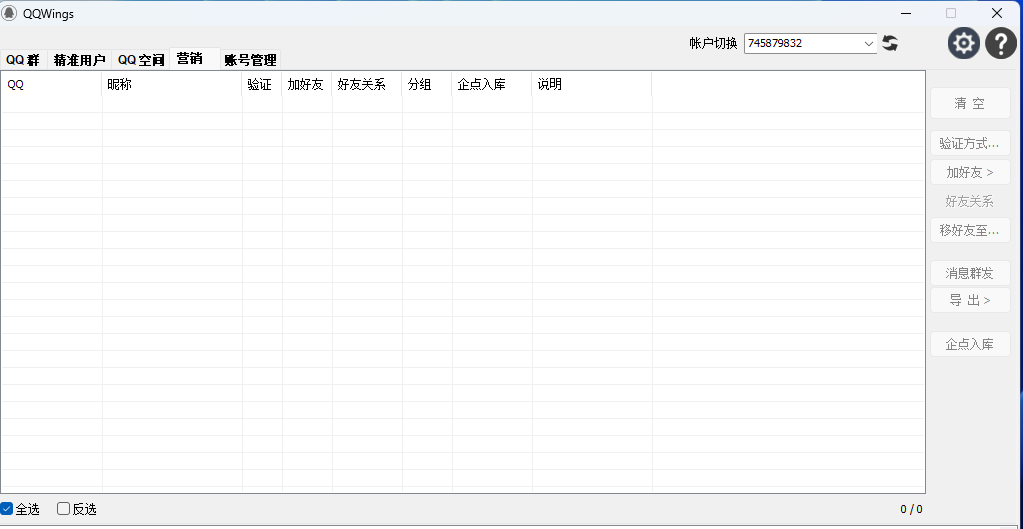Open help via question mark icon
Viewport: 1023px width, 529px height.
point(1001,43)
